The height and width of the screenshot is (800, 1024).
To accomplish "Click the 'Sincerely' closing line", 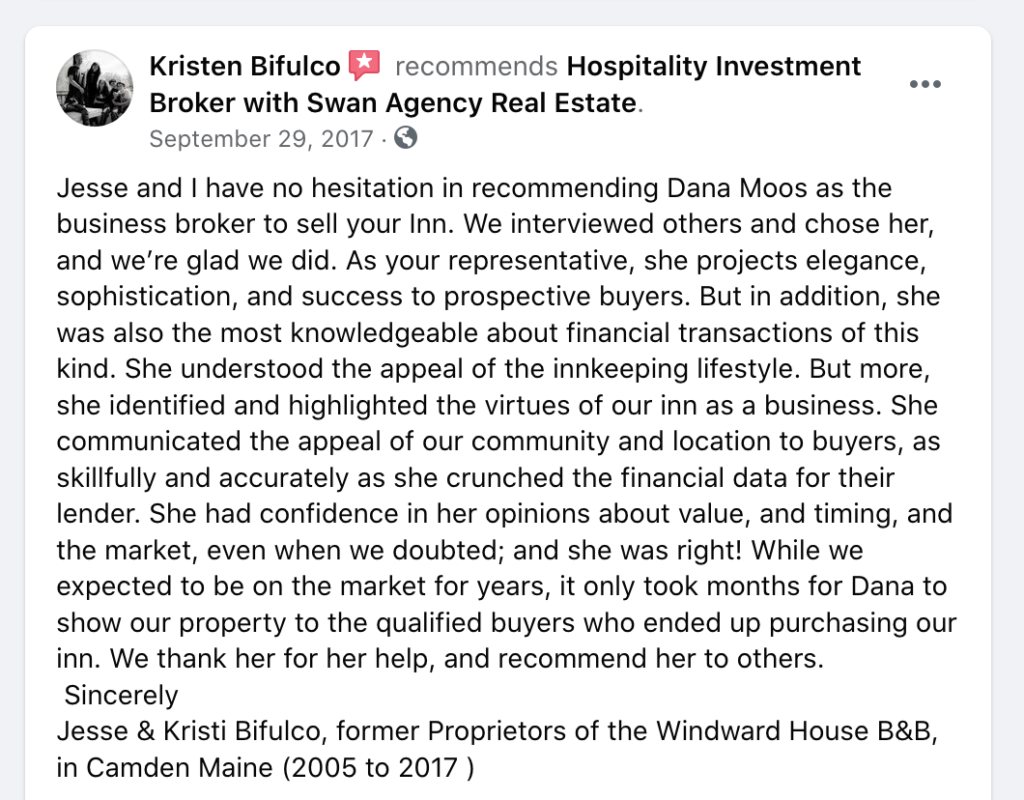I will tap(121, 696).
